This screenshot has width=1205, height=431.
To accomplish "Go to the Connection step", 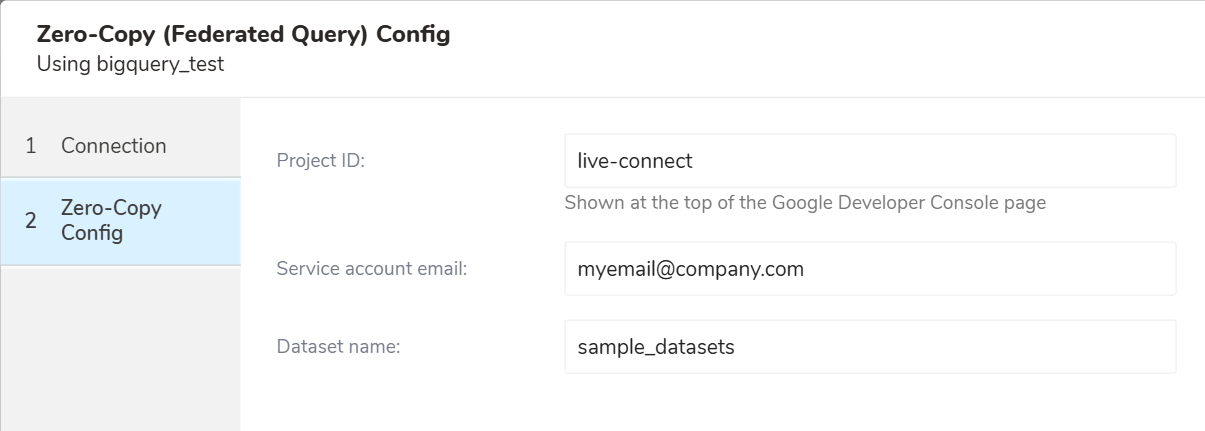I will [x=120, y=146].
